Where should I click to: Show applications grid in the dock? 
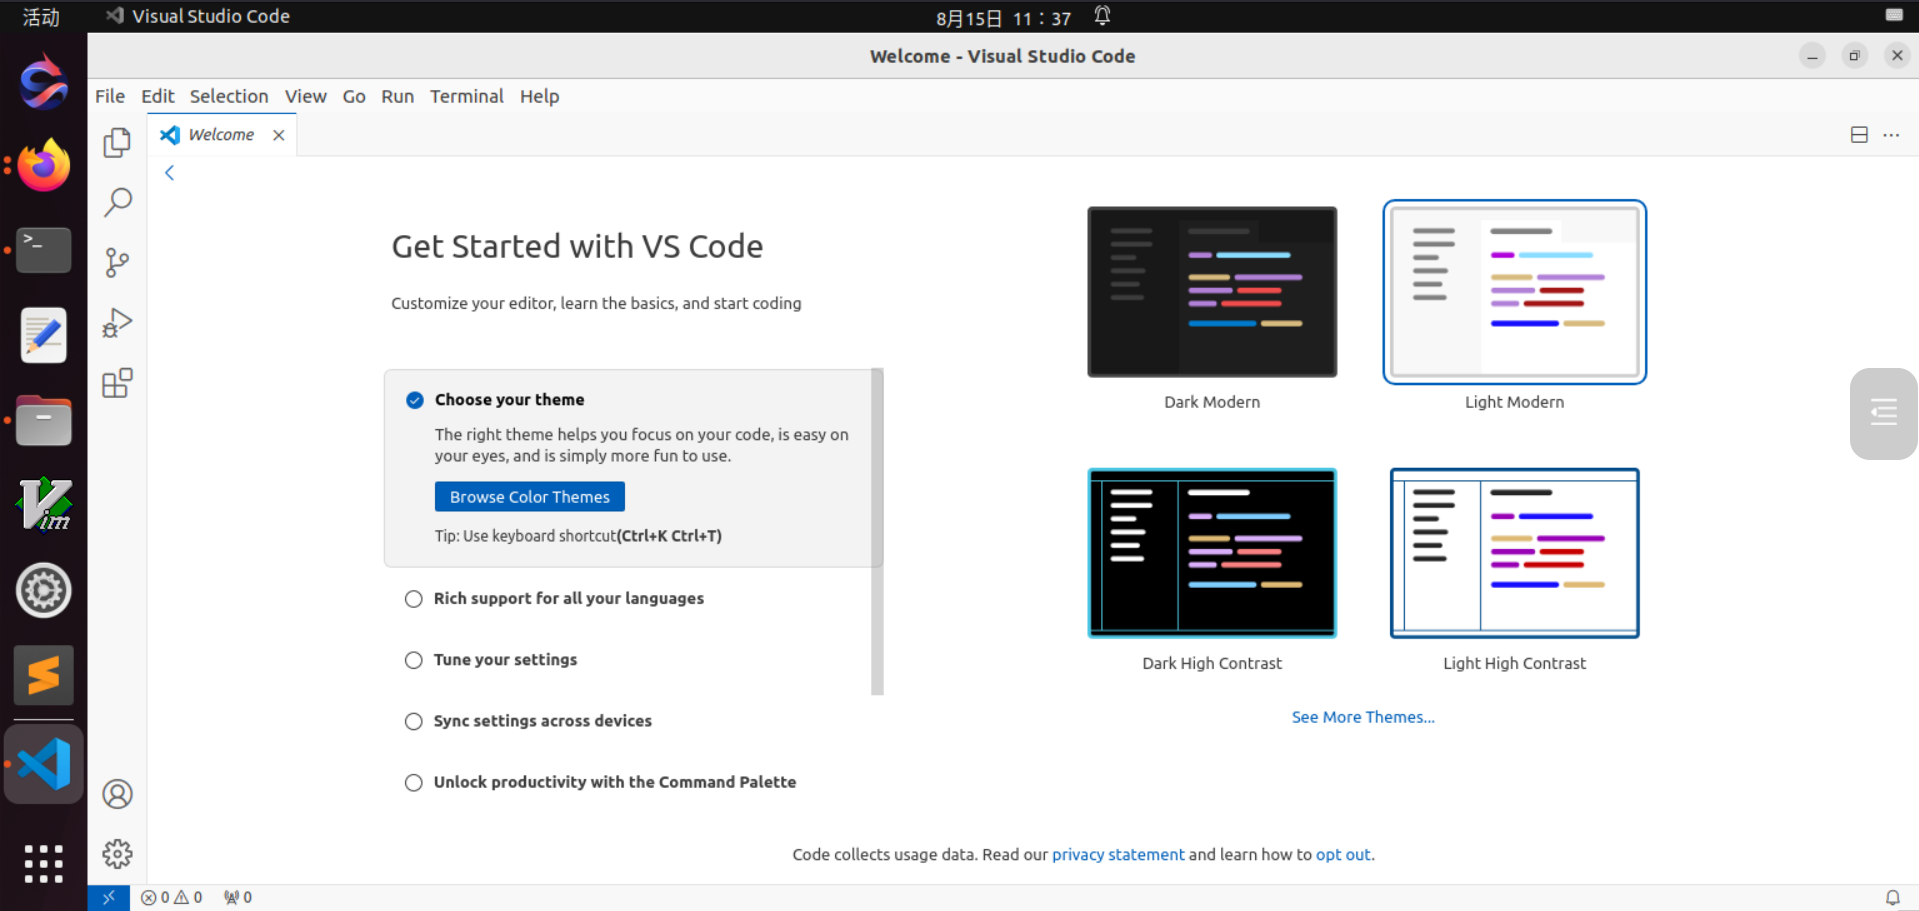[44, 863]
